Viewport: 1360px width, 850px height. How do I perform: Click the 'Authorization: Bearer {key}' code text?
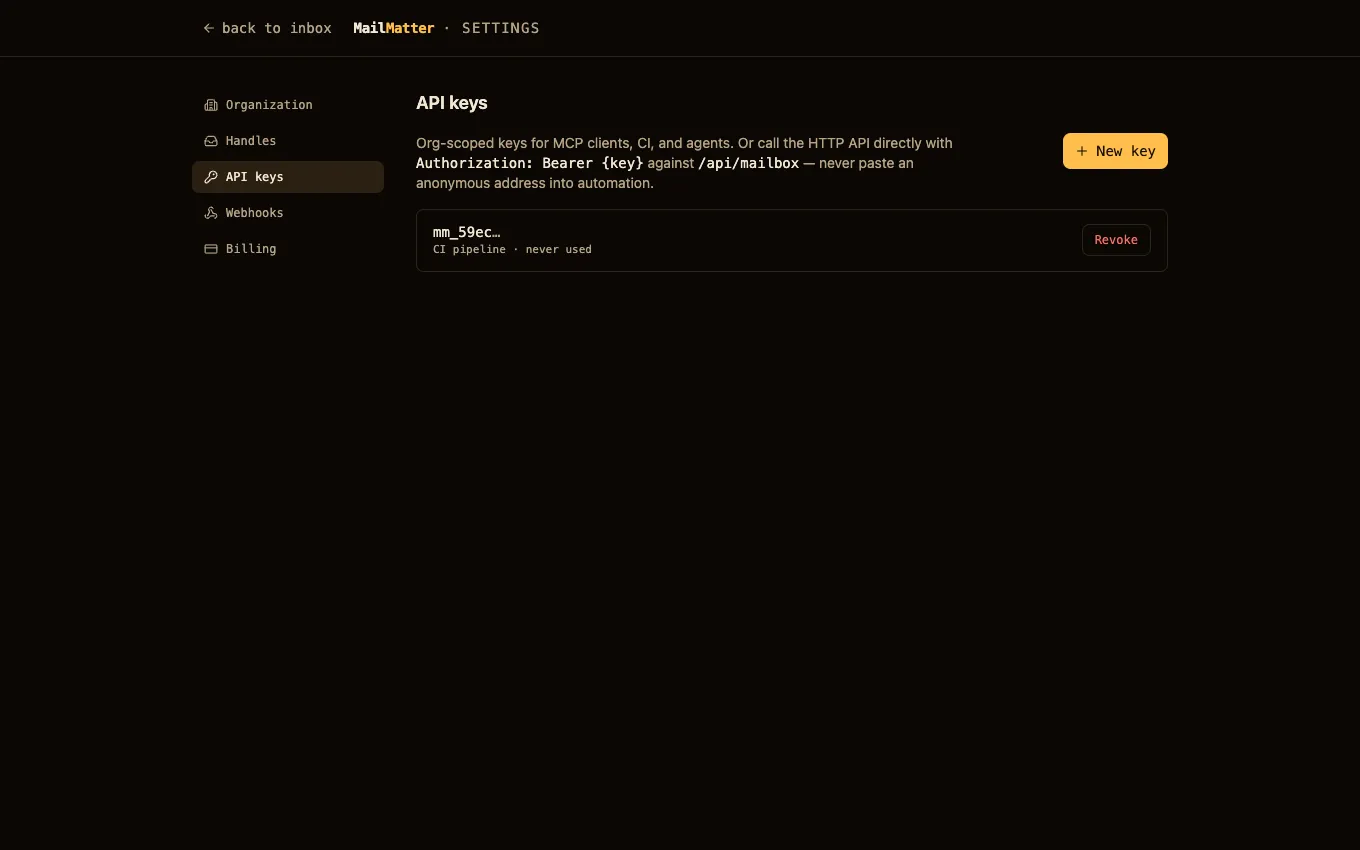tap(530, 163)
